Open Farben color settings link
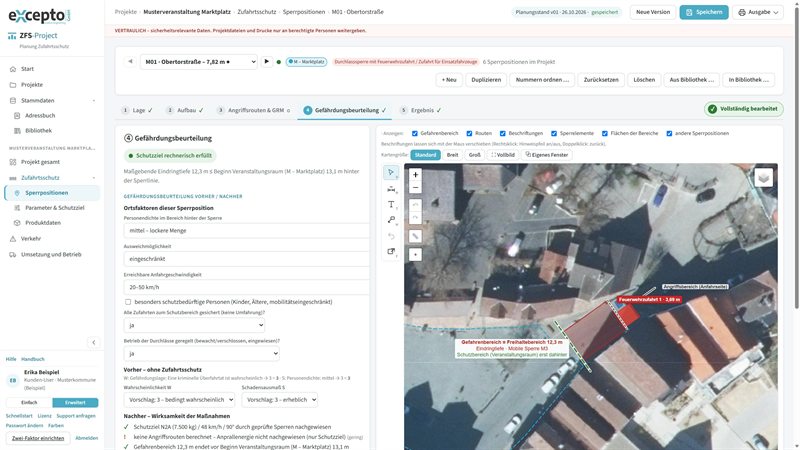Viewport: 800px width, 450px height. (x=56, y=426)
